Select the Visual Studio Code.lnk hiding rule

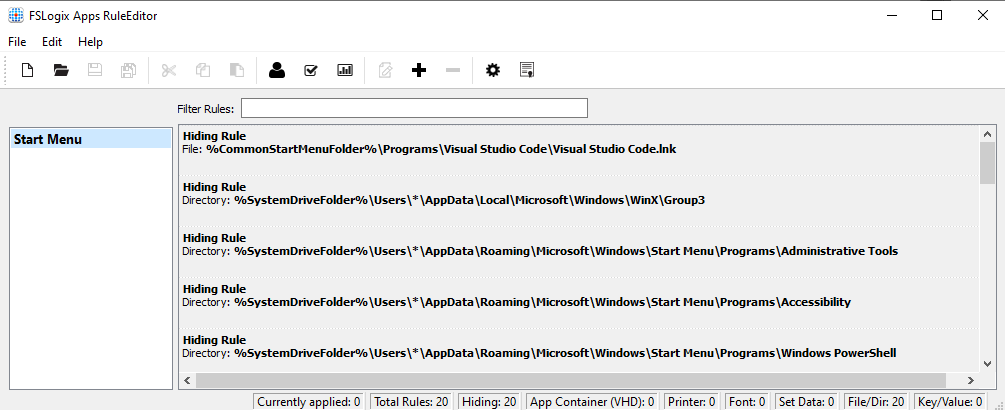pyautogui.click(x=580, y=149)
